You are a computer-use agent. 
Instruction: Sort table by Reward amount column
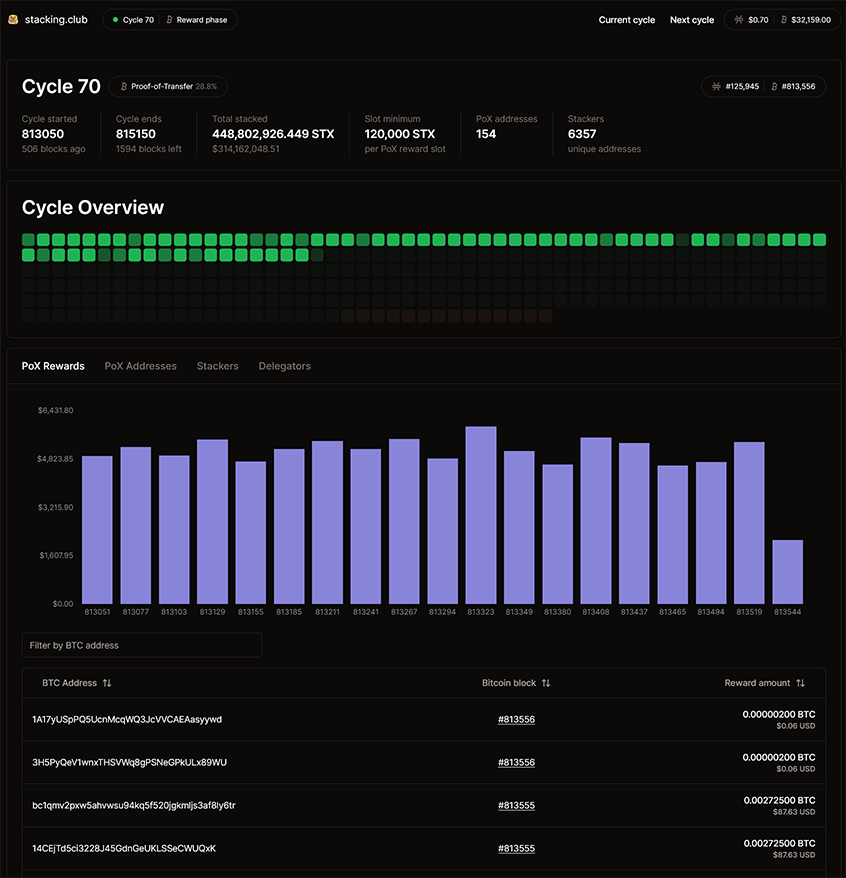(800, 683)
